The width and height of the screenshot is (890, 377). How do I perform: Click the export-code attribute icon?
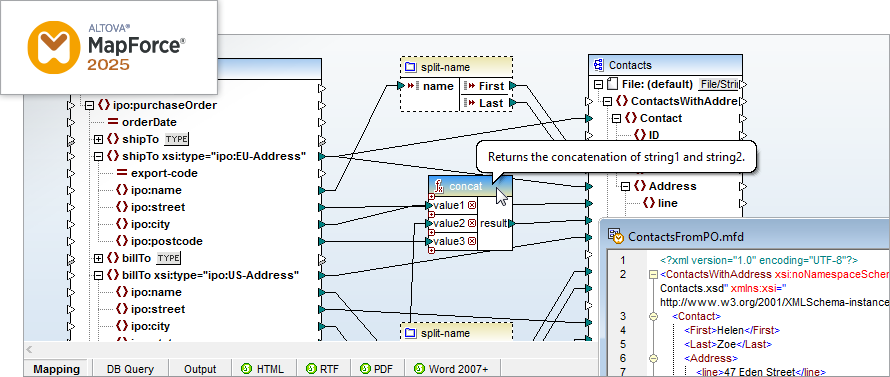coord(121,173)
